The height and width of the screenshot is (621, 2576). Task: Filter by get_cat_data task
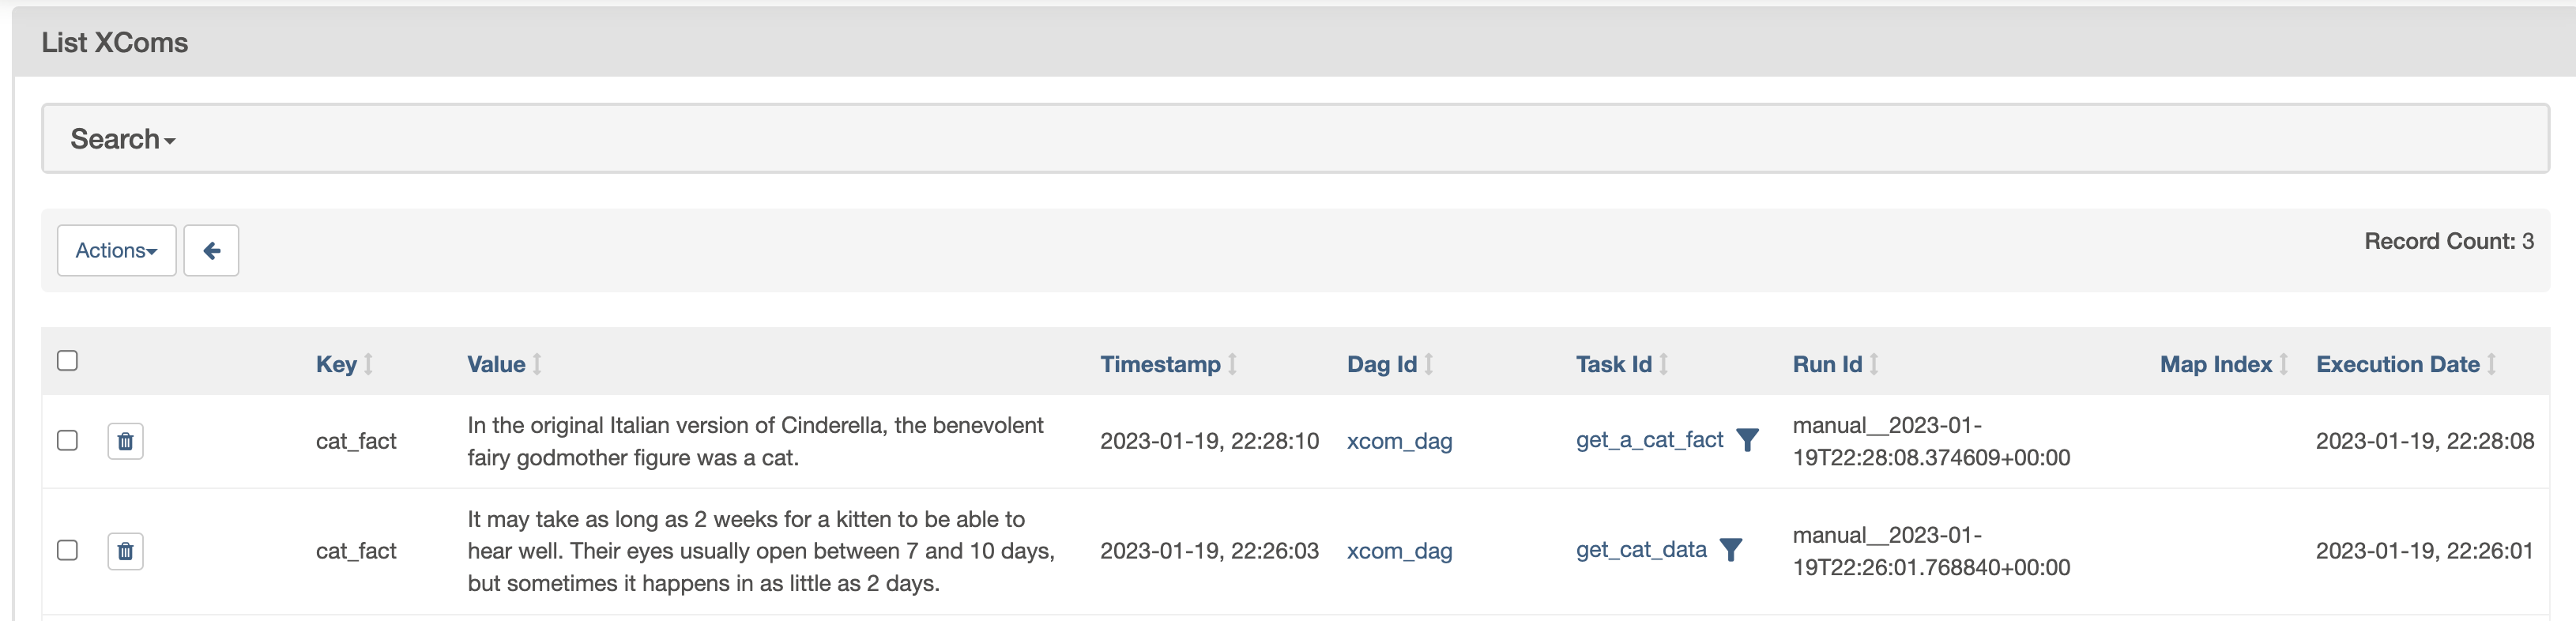(x=1731, y=550)
